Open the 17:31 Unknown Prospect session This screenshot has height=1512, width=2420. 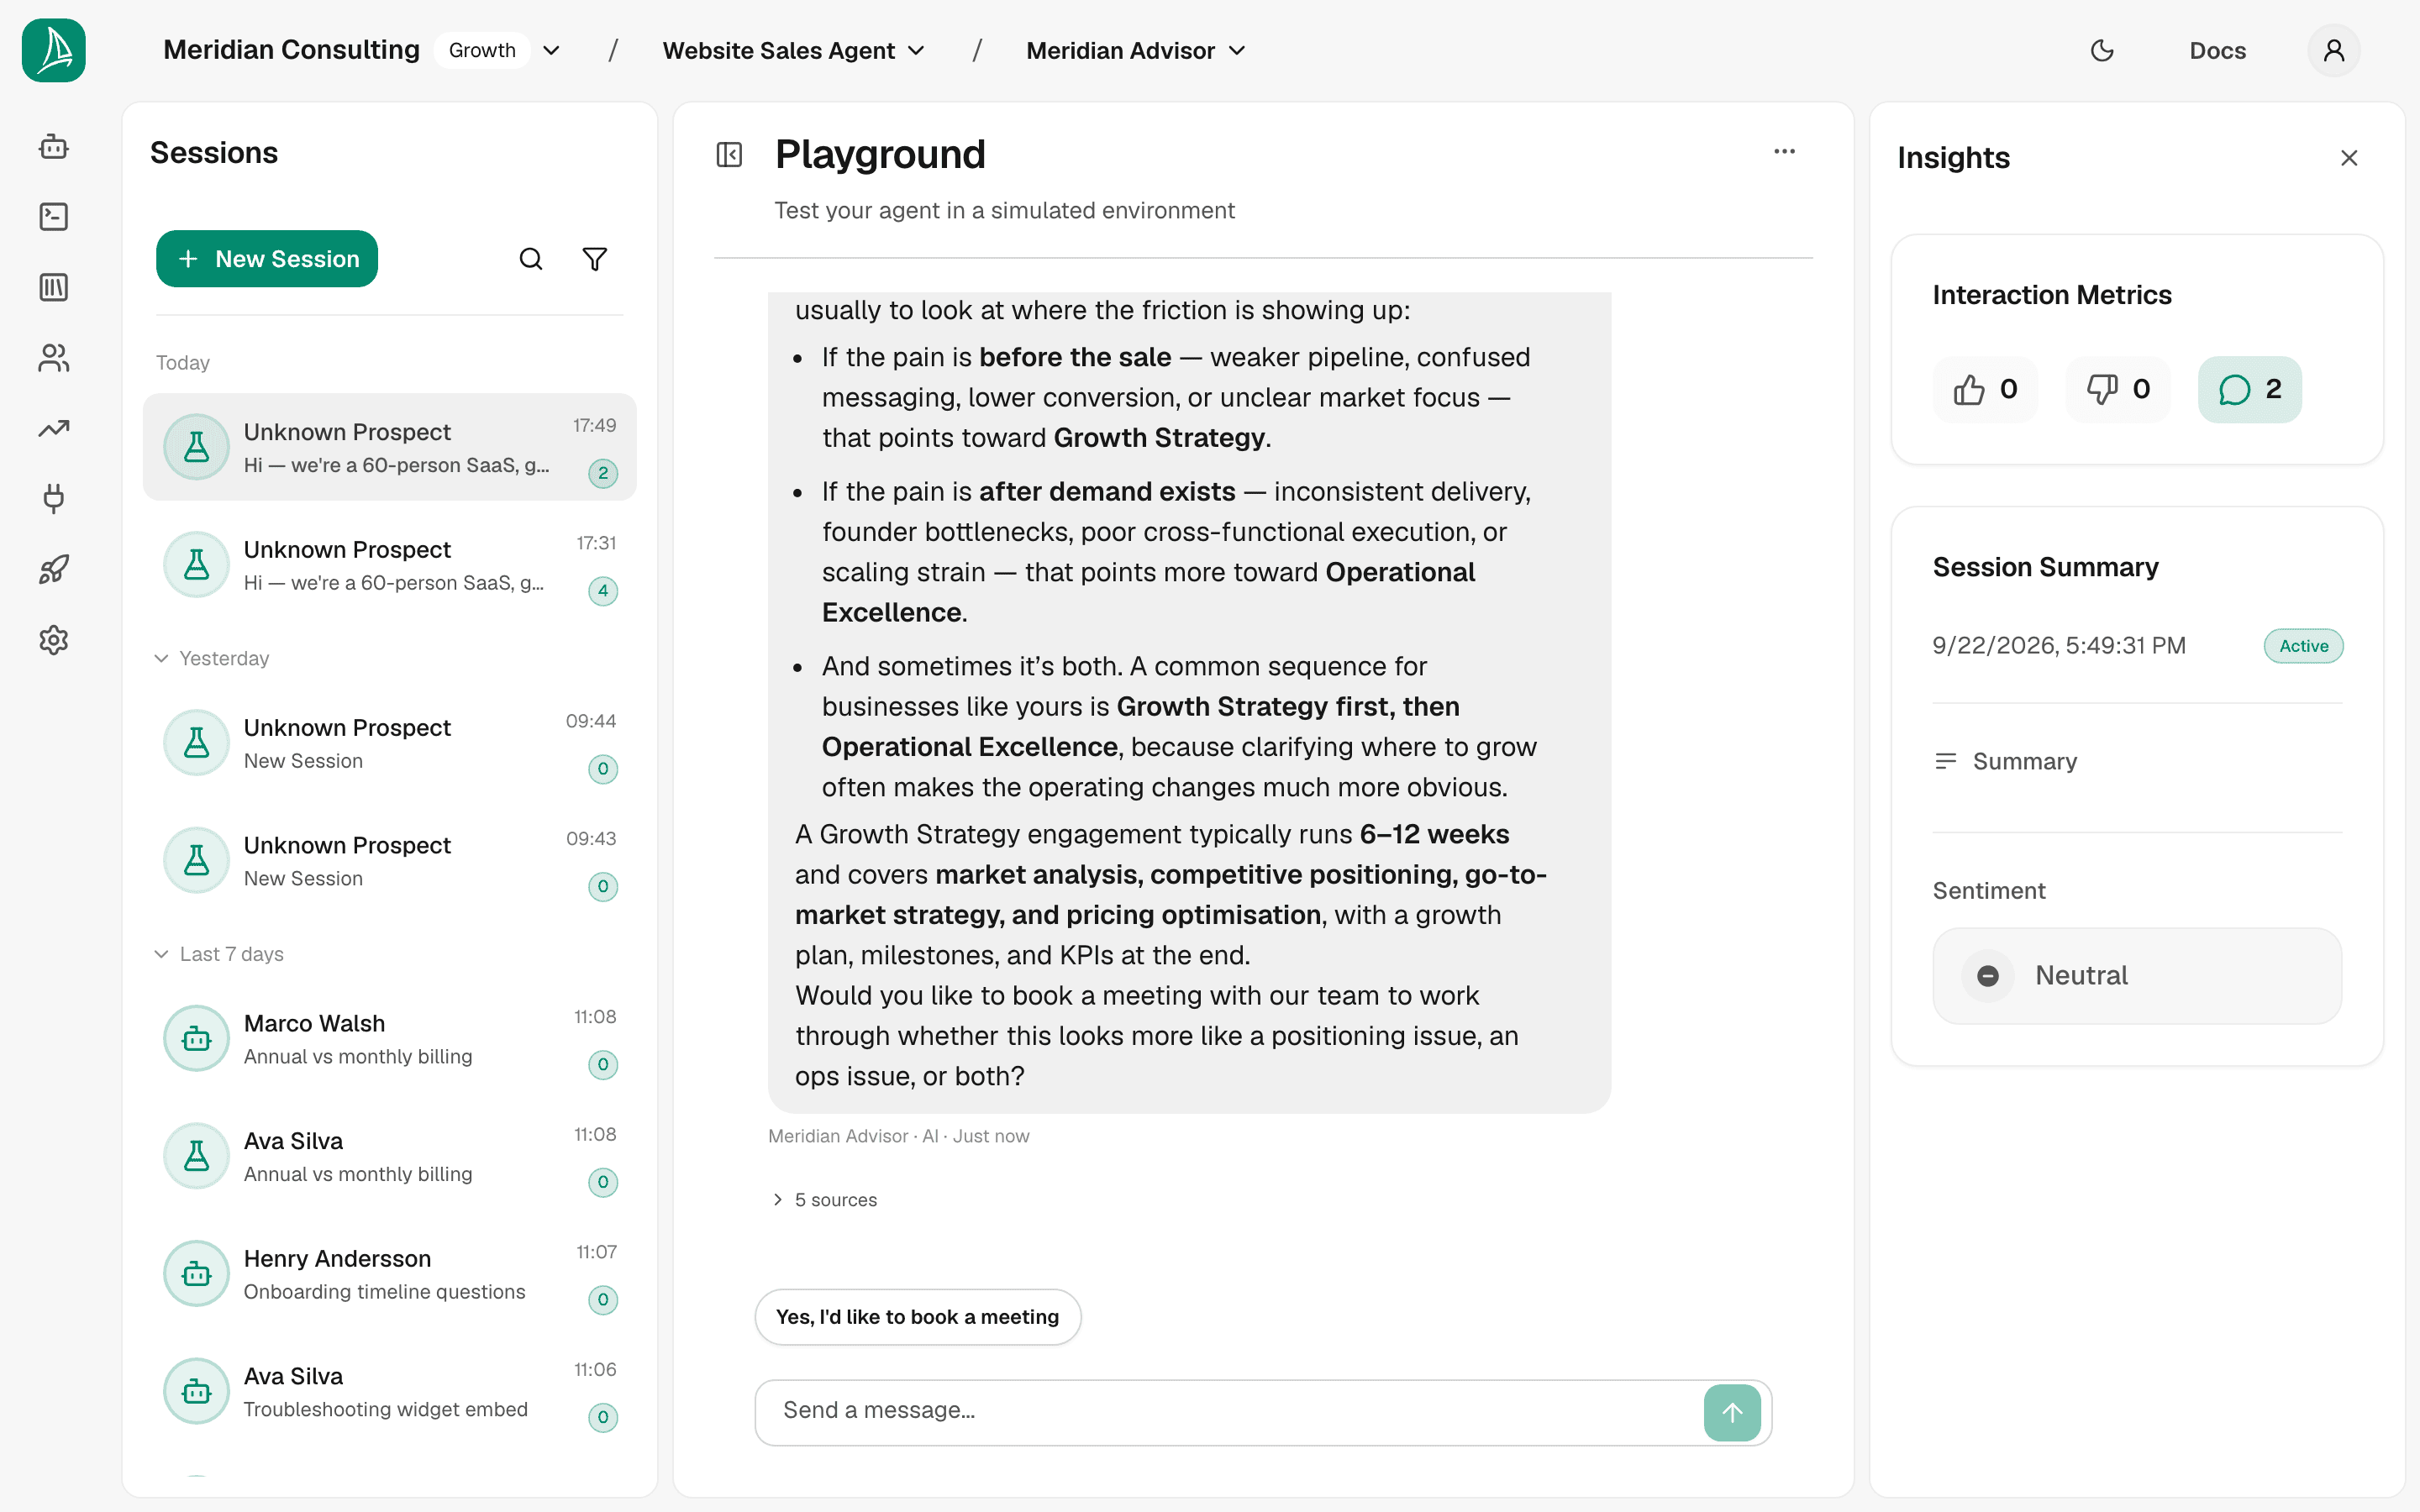(x=390, y=565)
